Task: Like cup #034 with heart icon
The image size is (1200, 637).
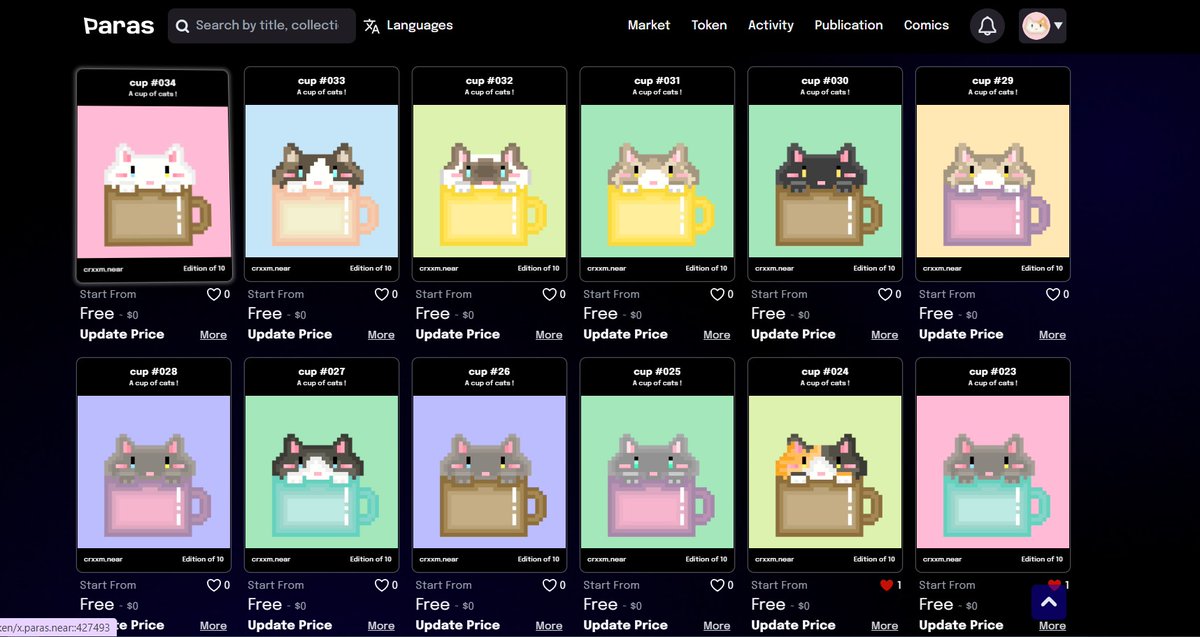Action: [213, 294]
